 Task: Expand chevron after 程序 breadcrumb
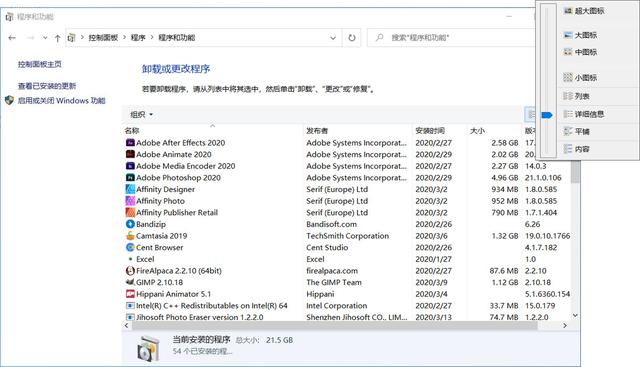coord(152,38)
